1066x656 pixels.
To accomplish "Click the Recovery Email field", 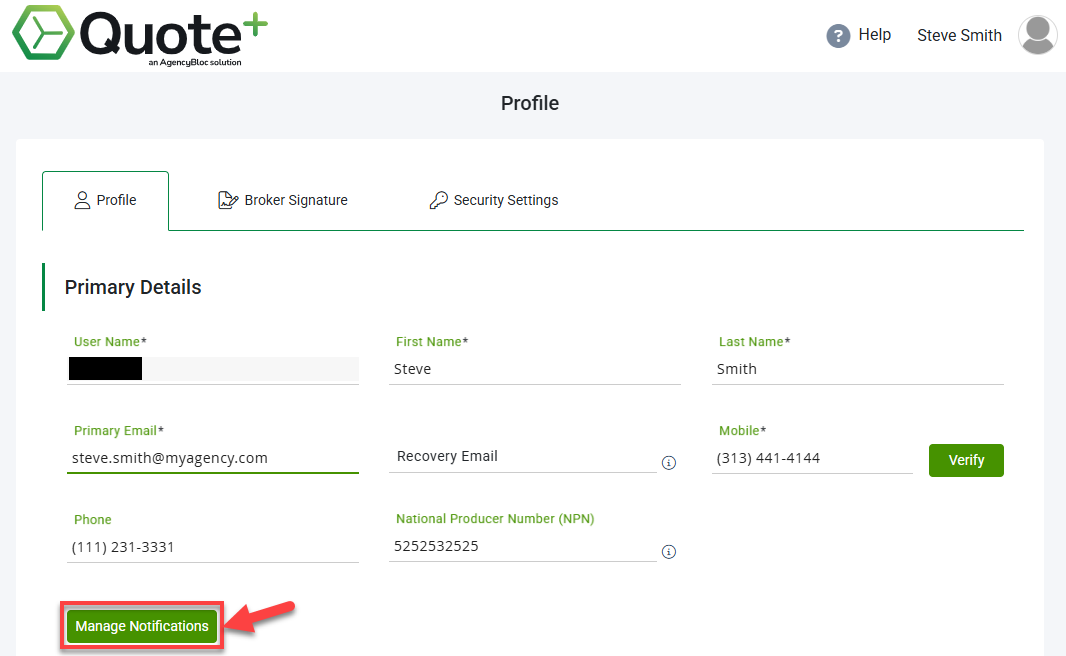I will click(x=522, y=457).
